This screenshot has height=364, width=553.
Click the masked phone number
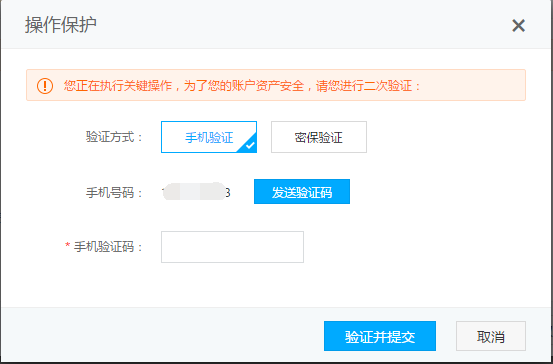[196, 193]
